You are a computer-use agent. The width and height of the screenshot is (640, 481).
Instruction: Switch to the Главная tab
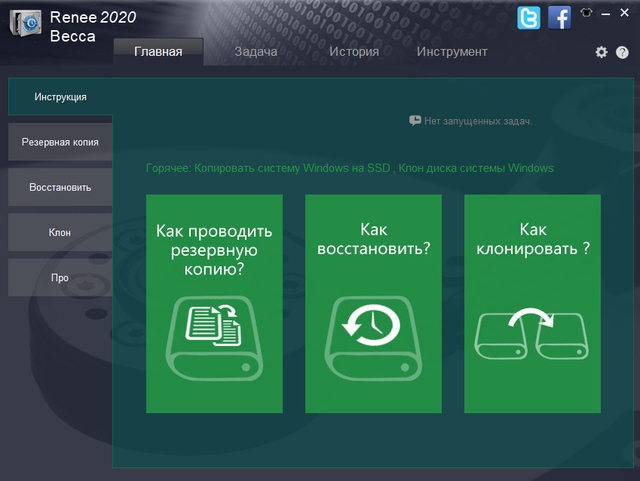[x=158, y=52]
